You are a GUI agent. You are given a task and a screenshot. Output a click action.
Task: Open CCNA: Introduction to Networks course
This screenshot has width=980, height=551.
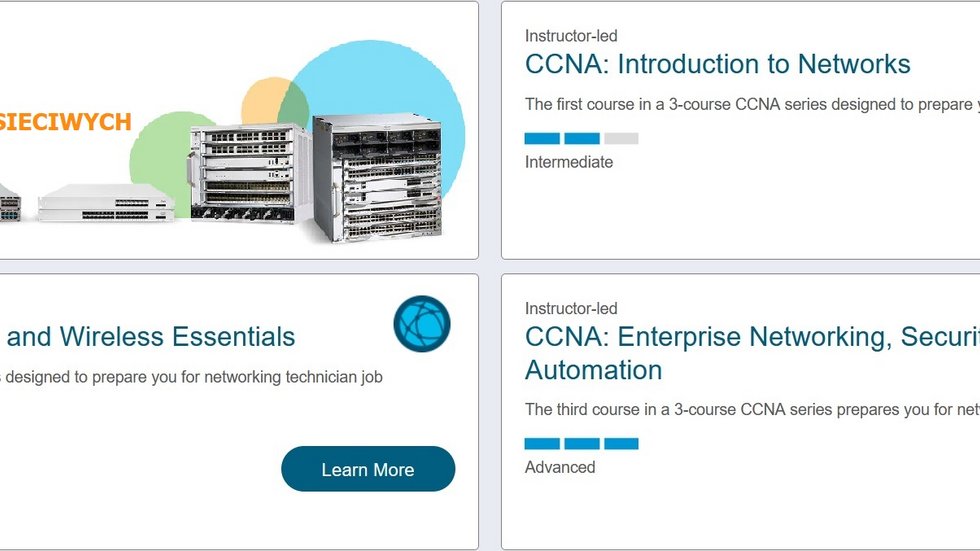717,65
